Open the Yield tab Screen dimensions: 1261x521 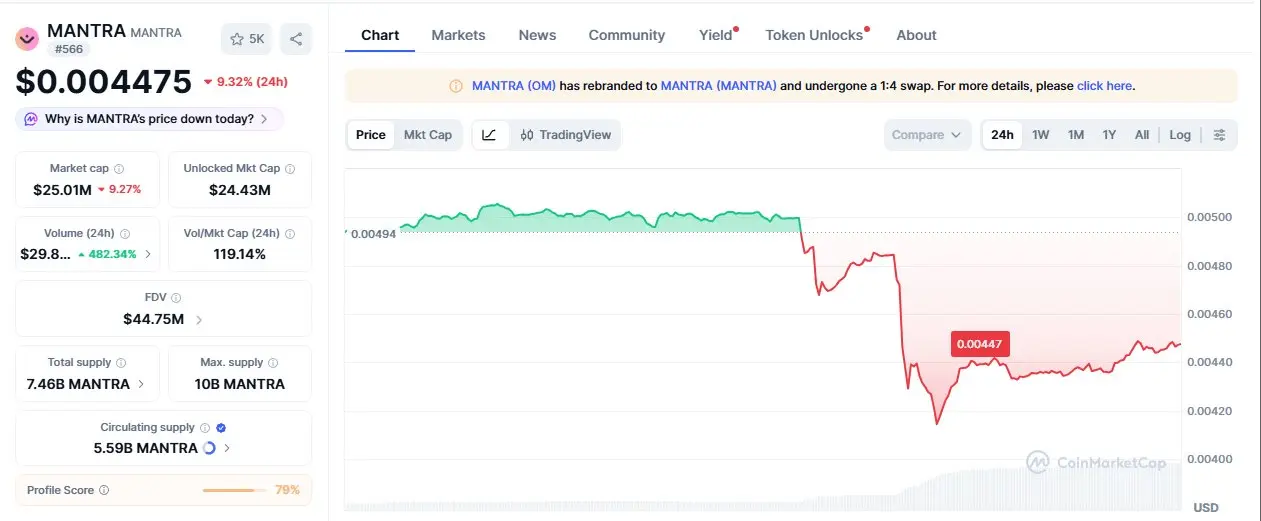coord(716,35)
